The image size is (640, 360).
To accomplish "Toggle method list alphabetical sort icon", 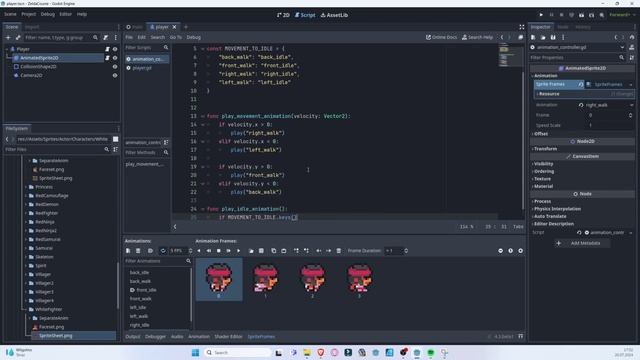I will (166, 142).
